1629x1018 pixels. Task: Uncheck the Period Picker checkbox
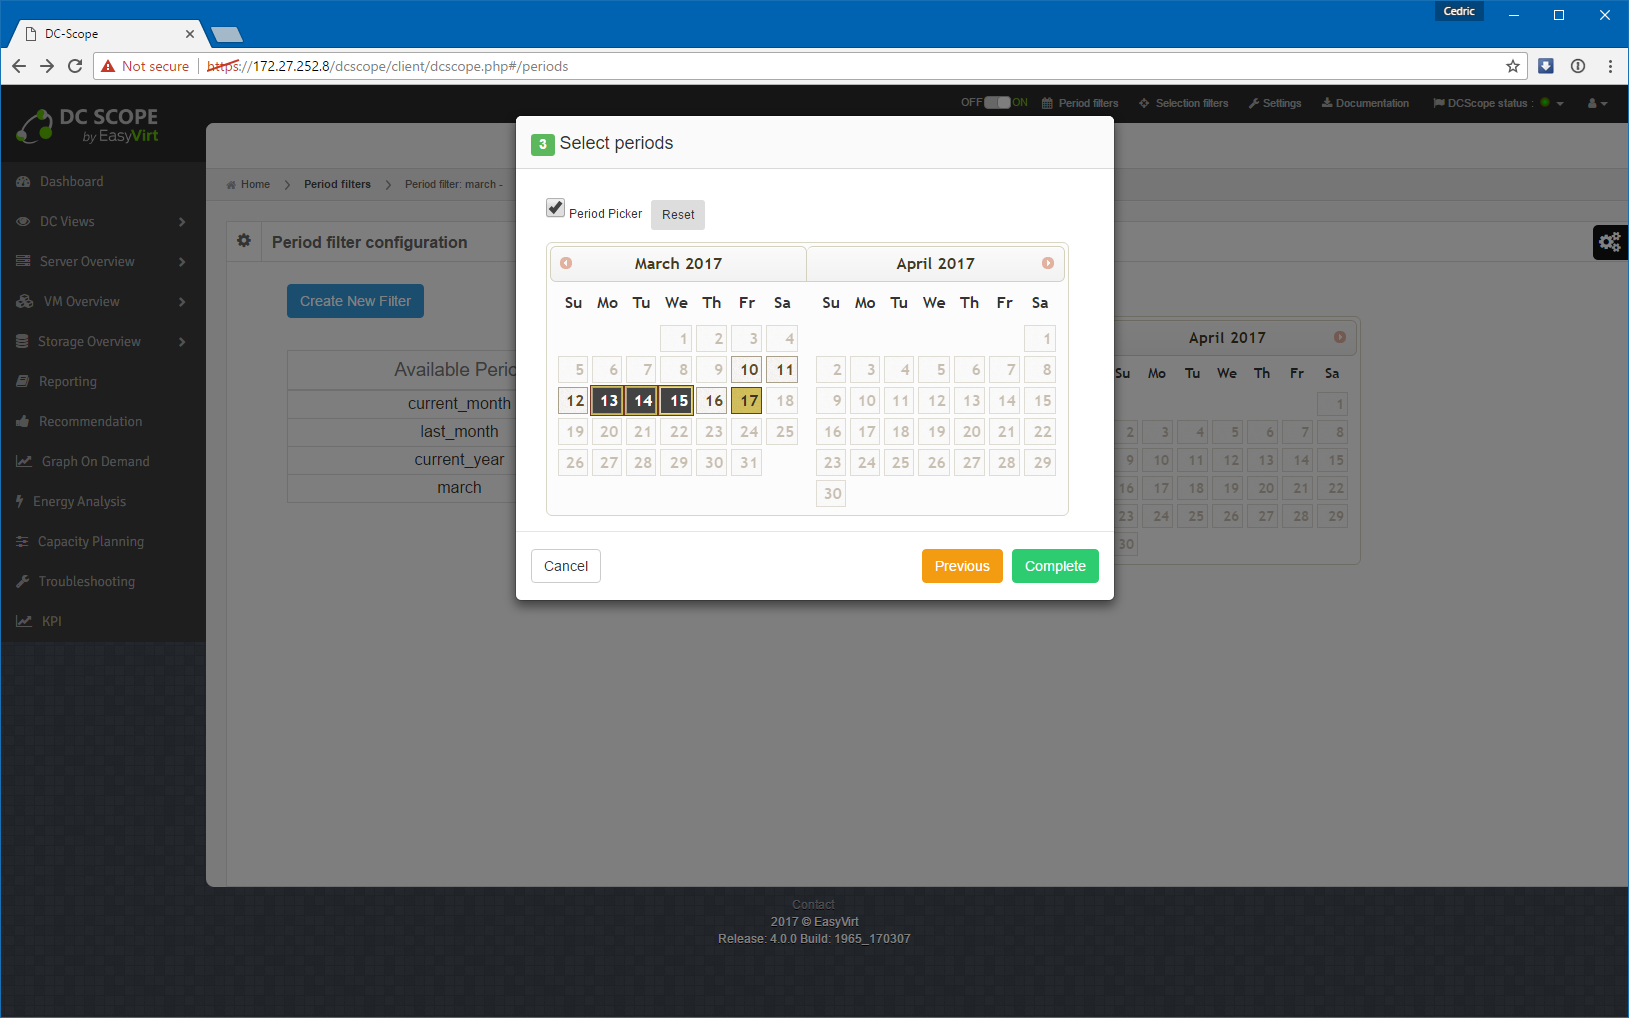pyautogui.click(x=556, y=208)
